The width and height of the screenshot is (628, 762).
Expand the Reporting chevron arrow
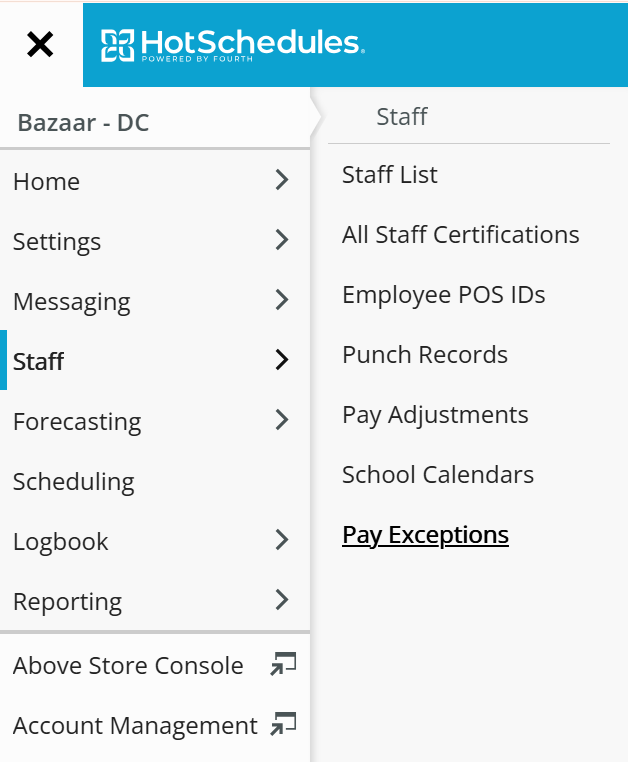[282, 599]
